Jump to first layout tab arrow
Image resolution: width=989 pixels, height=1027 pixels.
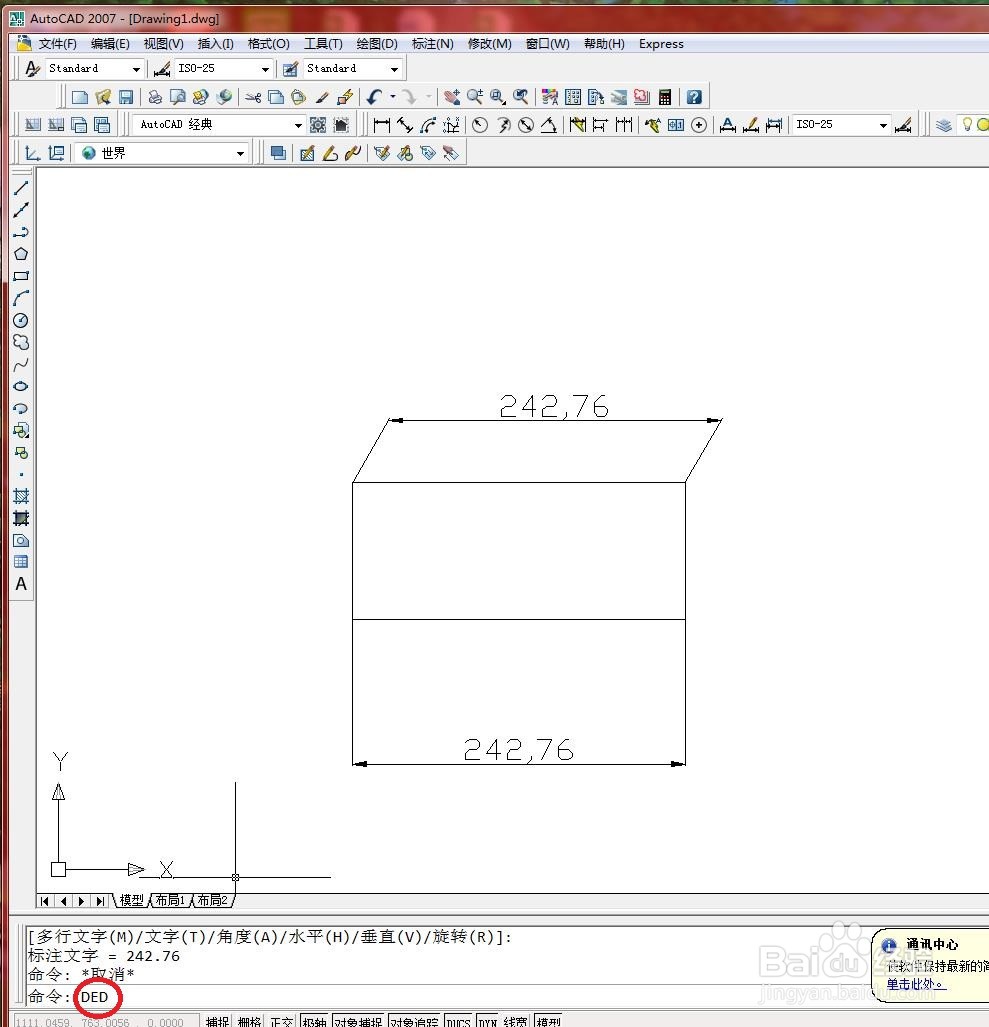[x=44, y=901]
